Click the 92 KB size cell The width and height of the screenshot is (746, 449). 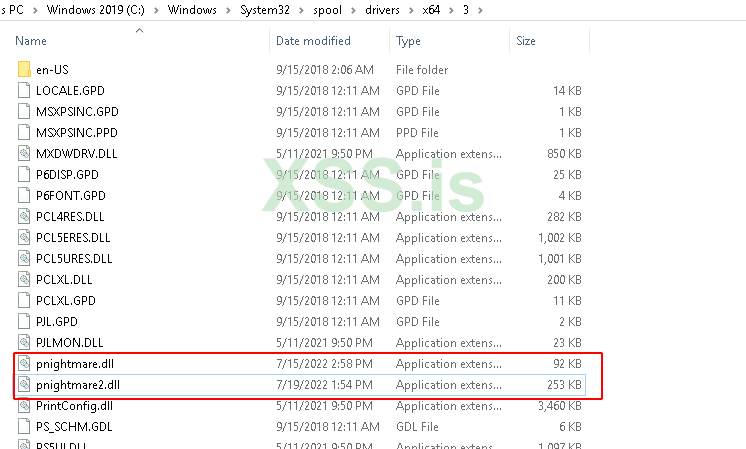pyautogui.click(x=568, y=364)
